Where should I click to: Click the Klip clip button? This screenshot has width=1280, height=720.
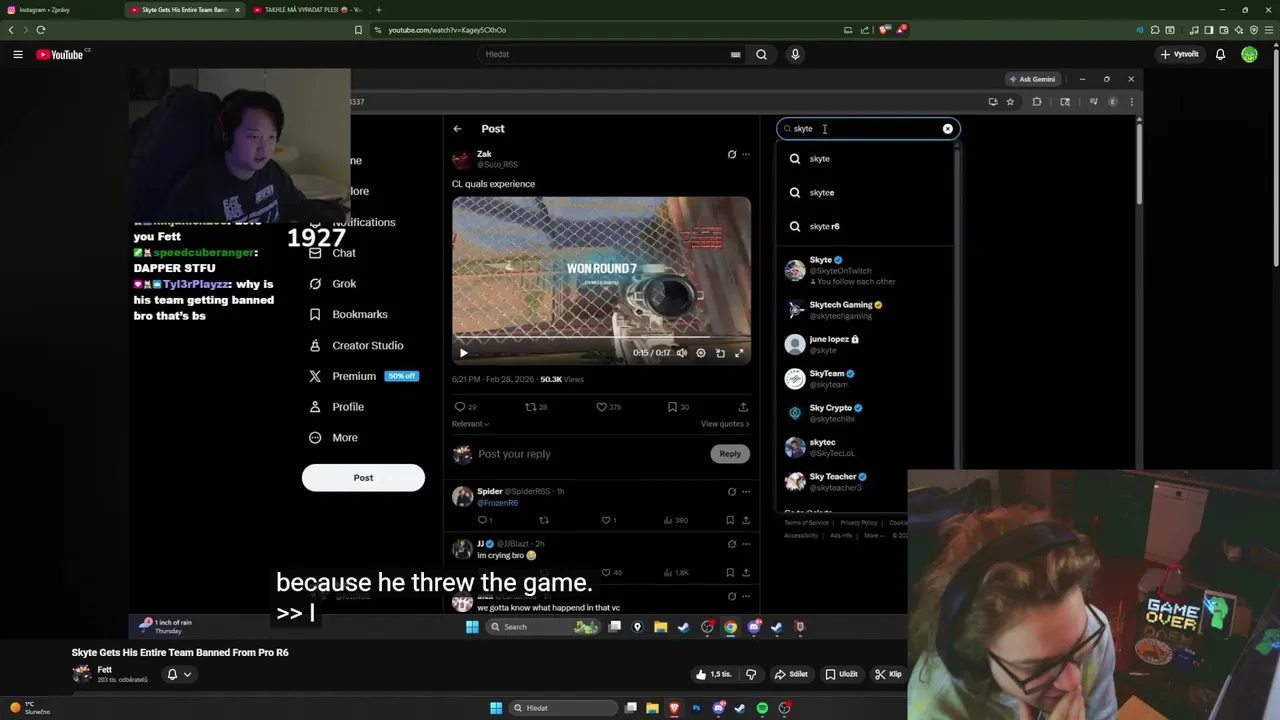point(888,674)
